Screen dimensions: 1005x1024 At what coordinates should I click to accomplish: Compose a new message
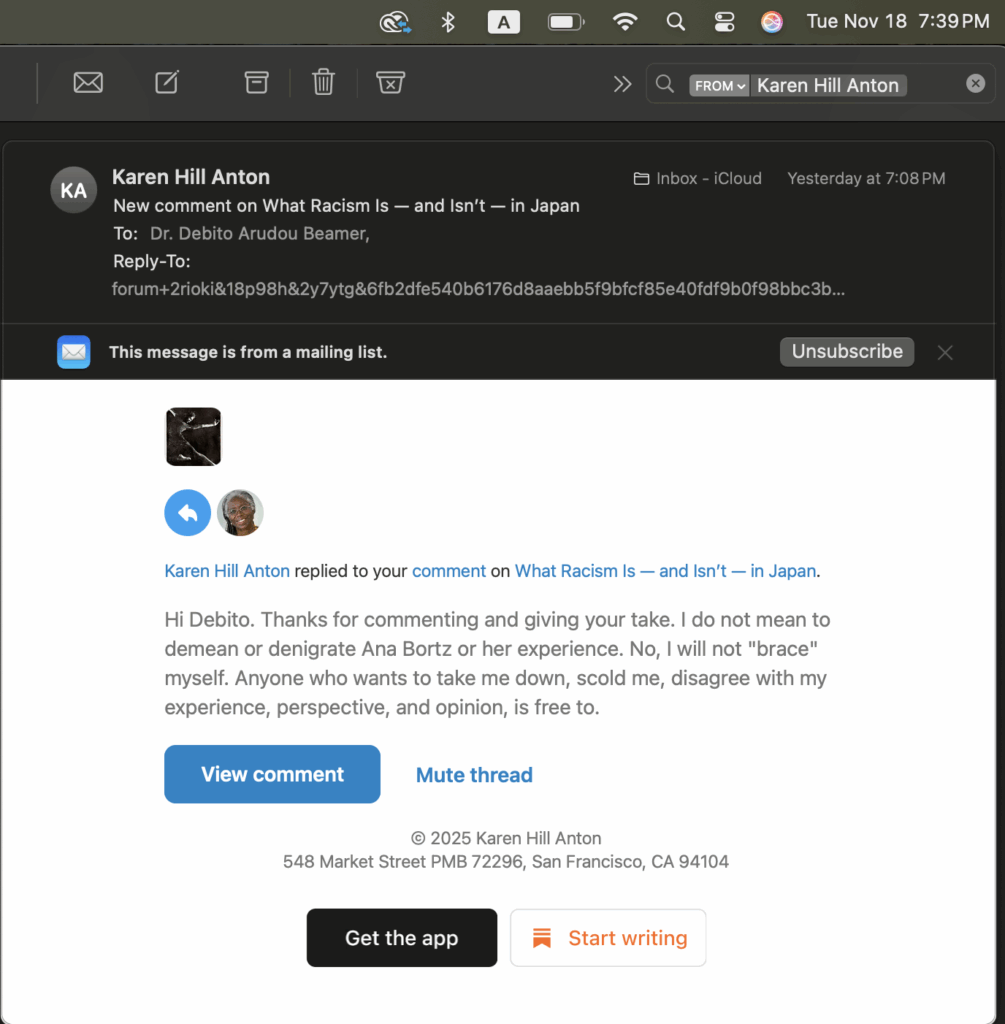[167, 83]
